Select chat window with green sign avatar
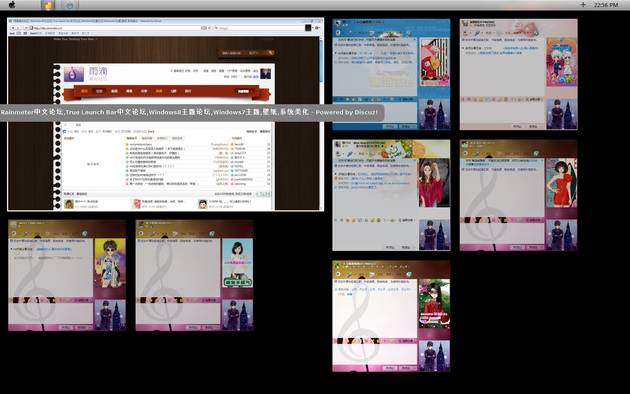 click(x=194, y=276)
